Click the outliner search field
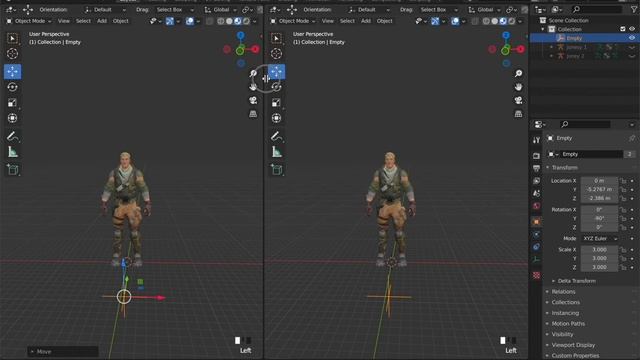640x360 pixels. 597,9
